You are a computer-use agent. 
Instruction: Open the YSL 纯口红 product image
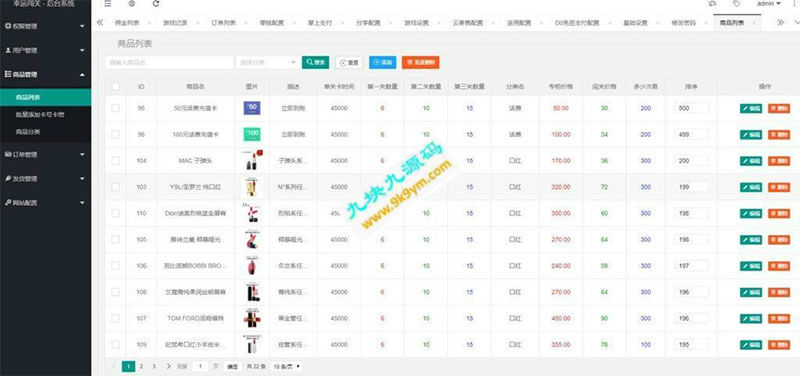pyautogui.click(x=251, y=187)
